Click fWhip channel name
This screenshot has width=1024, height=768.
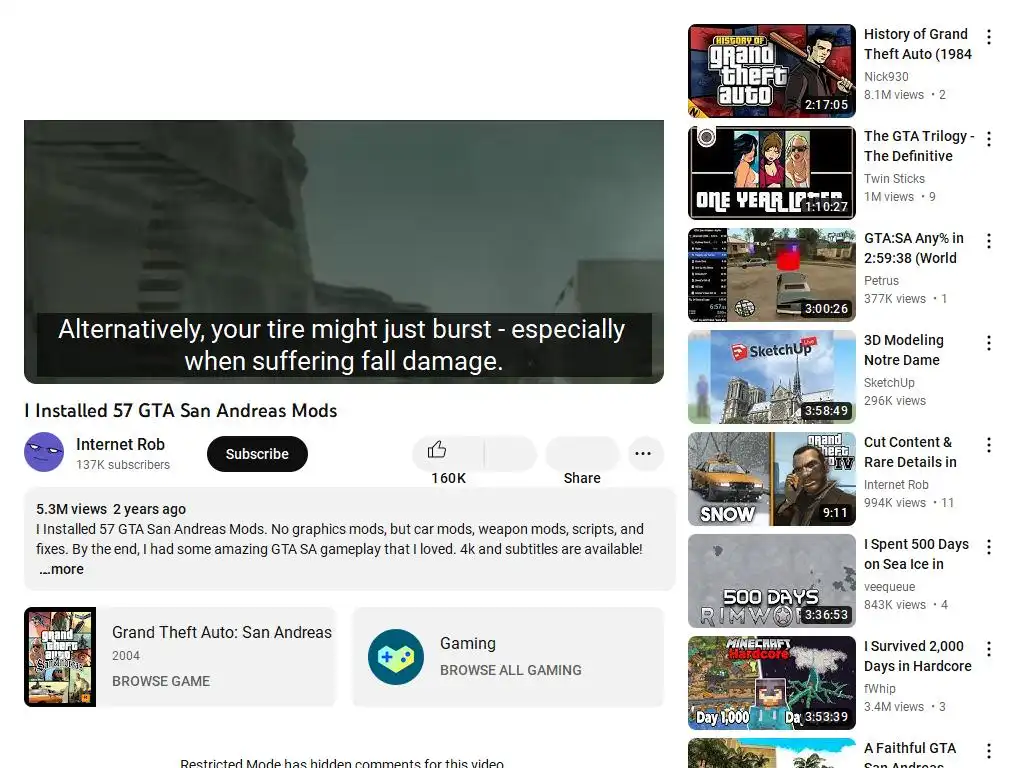coord(880,688)
